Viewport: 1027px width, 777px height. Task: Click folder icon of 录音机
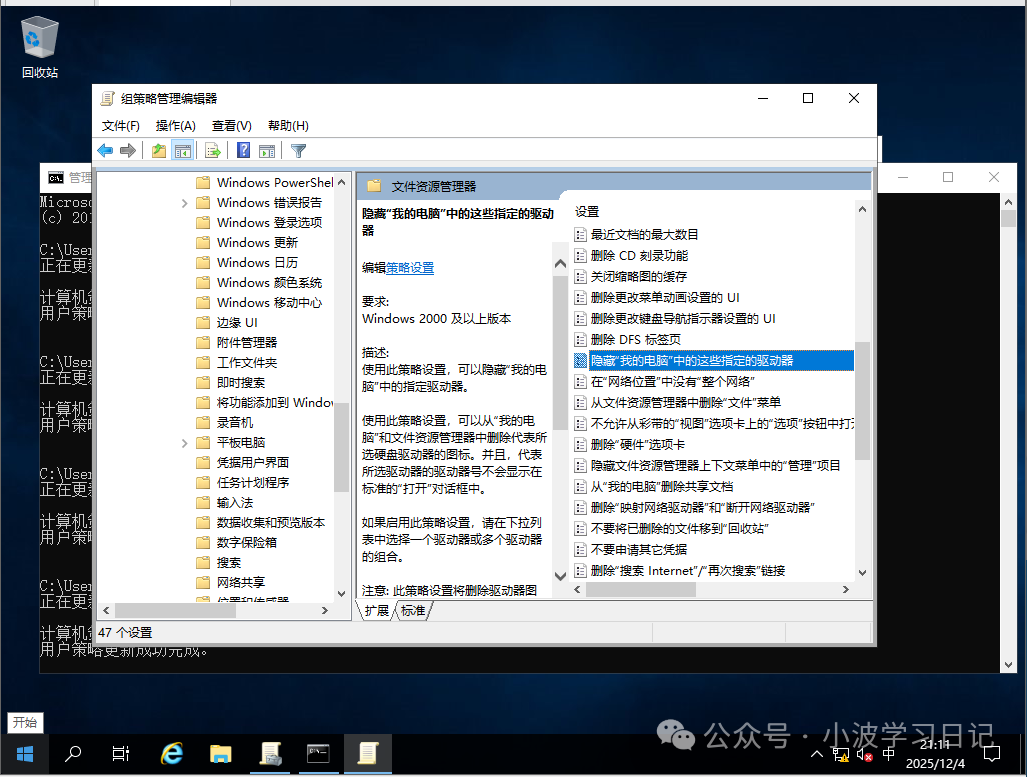click(204, 423)
